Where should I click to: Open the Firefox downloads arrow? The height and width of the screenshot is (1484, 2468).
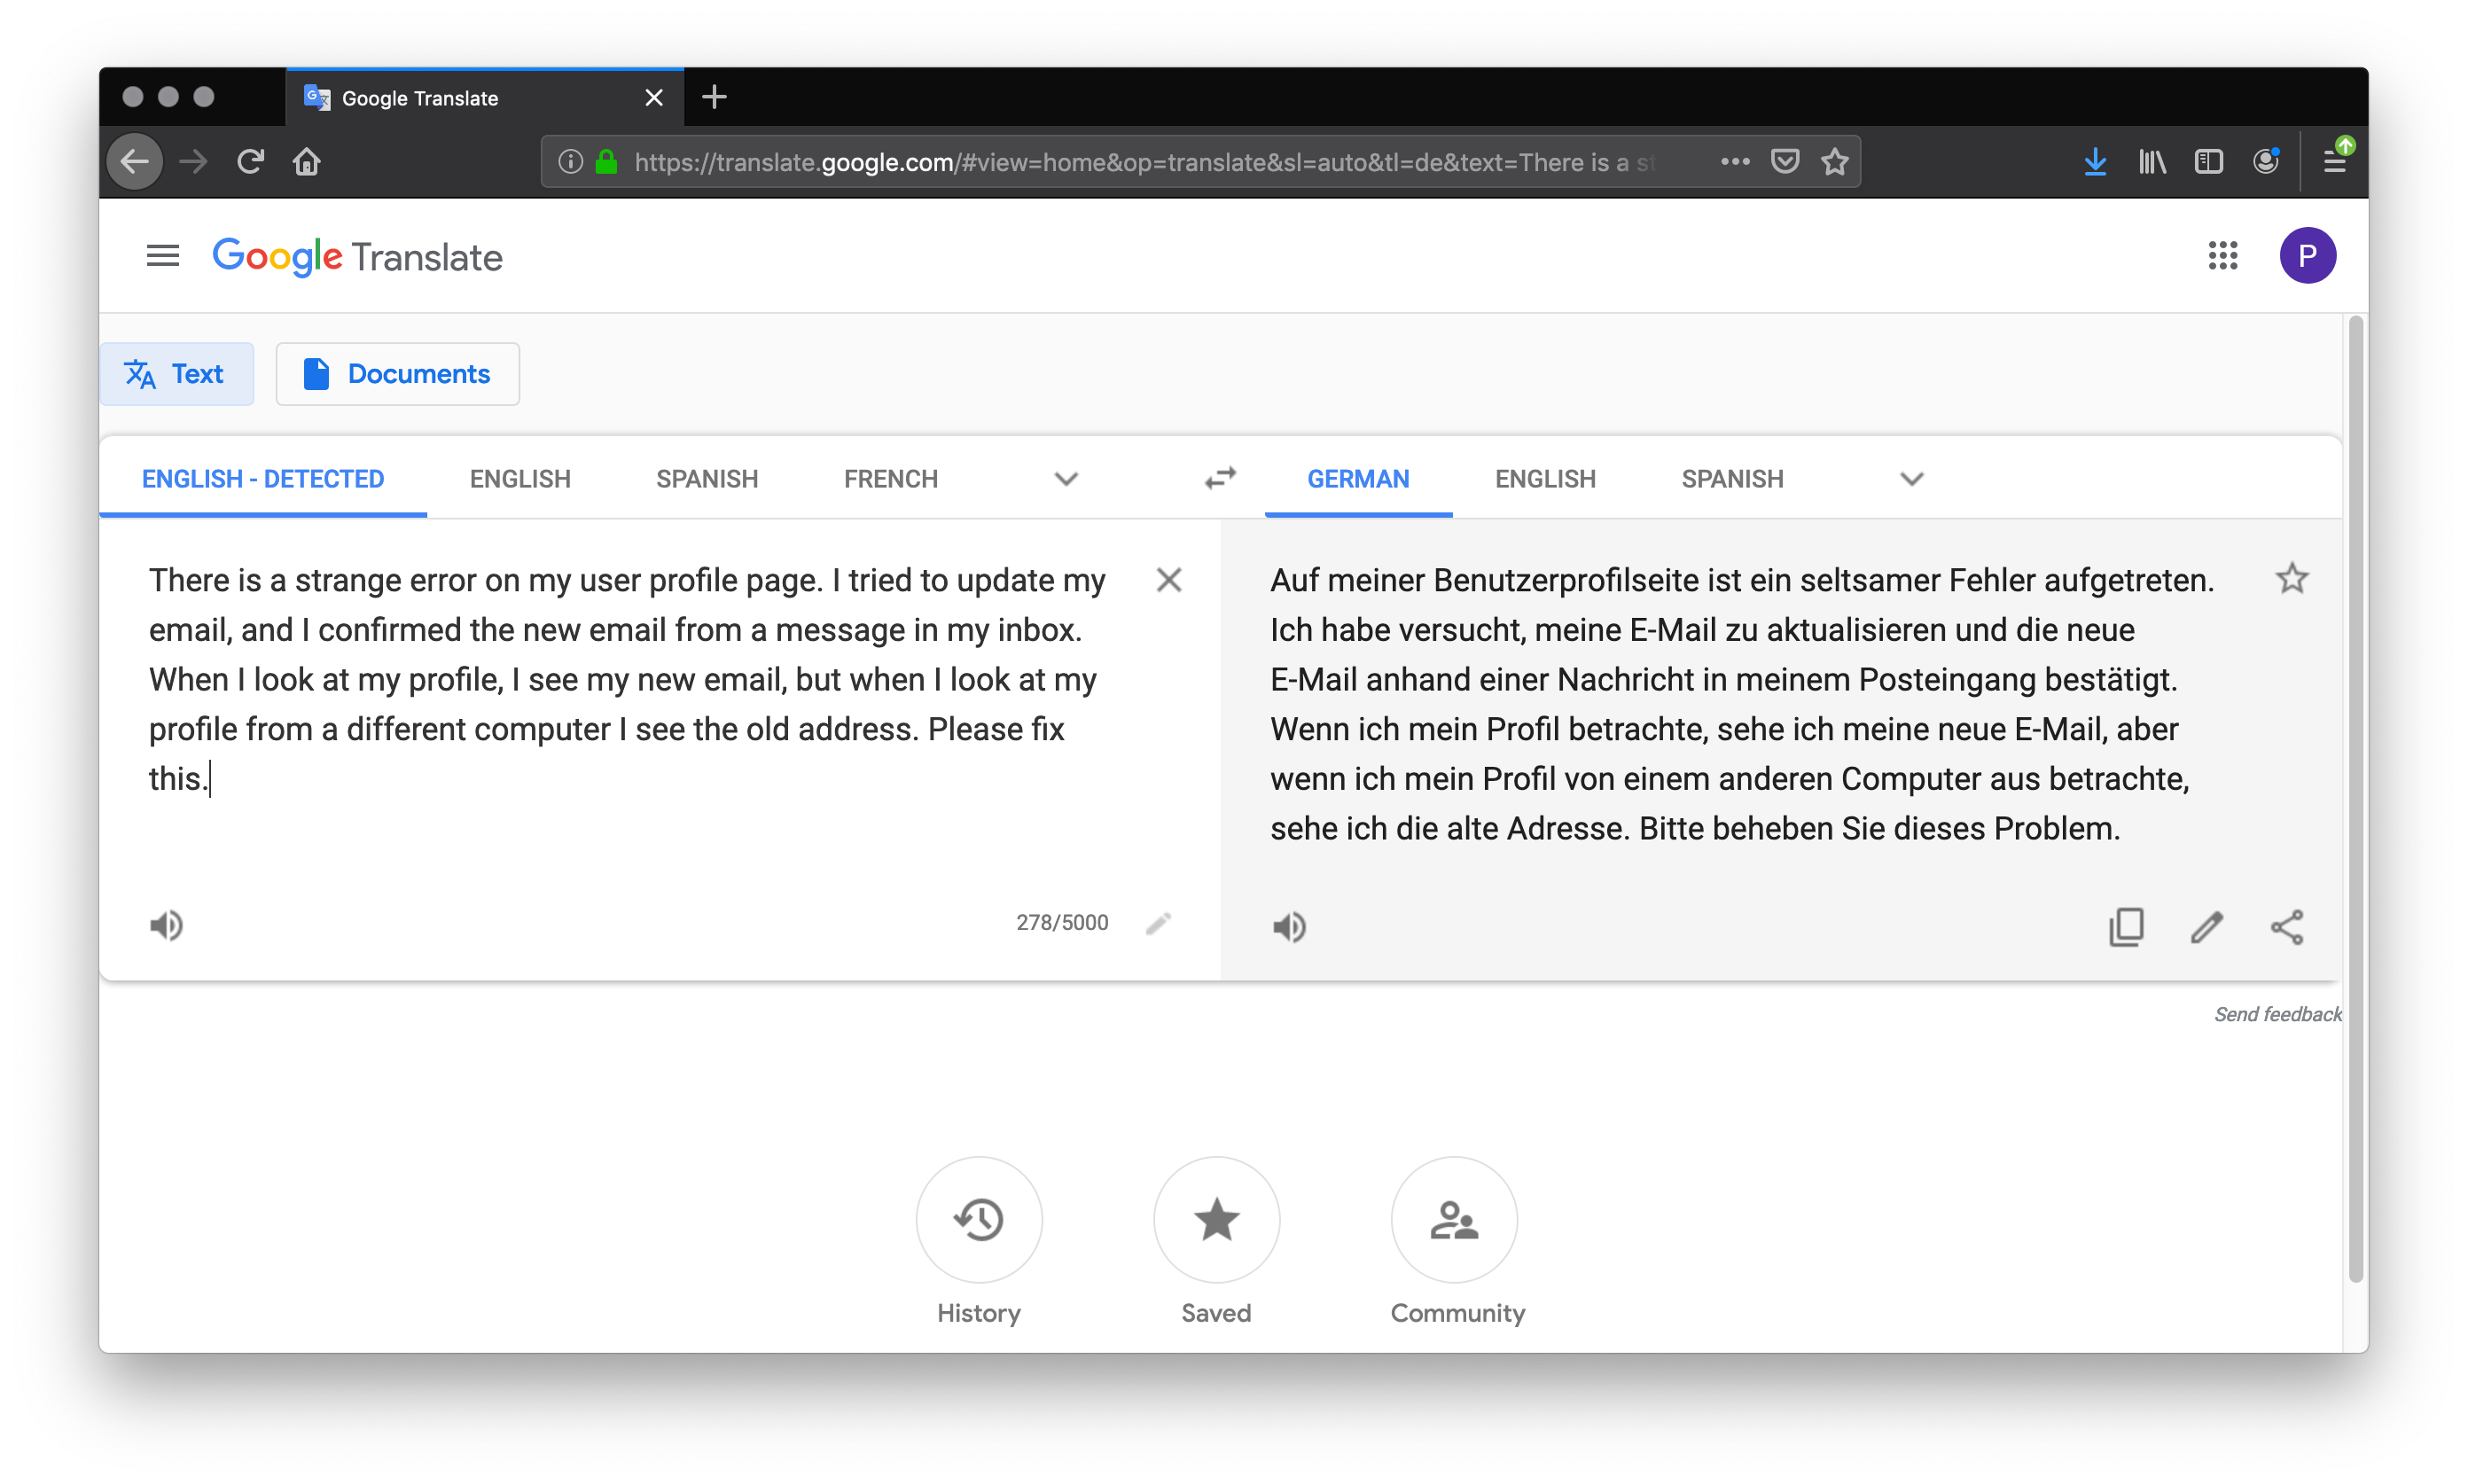pyautogui.click(x=2095, y=162)
